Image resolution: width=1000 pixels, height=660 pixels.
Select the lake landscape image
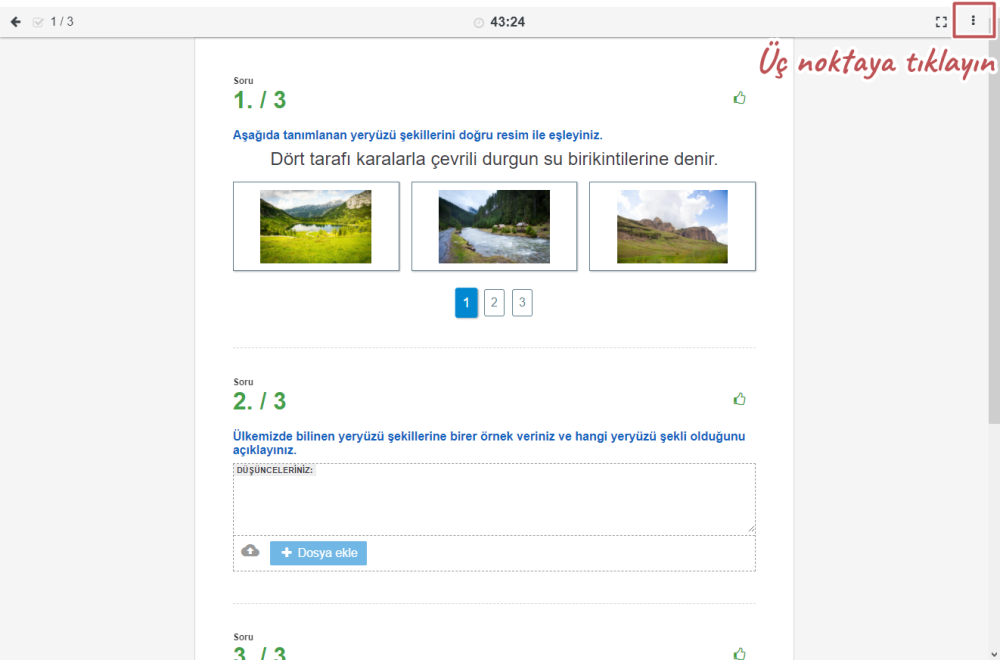click(316, 226)
